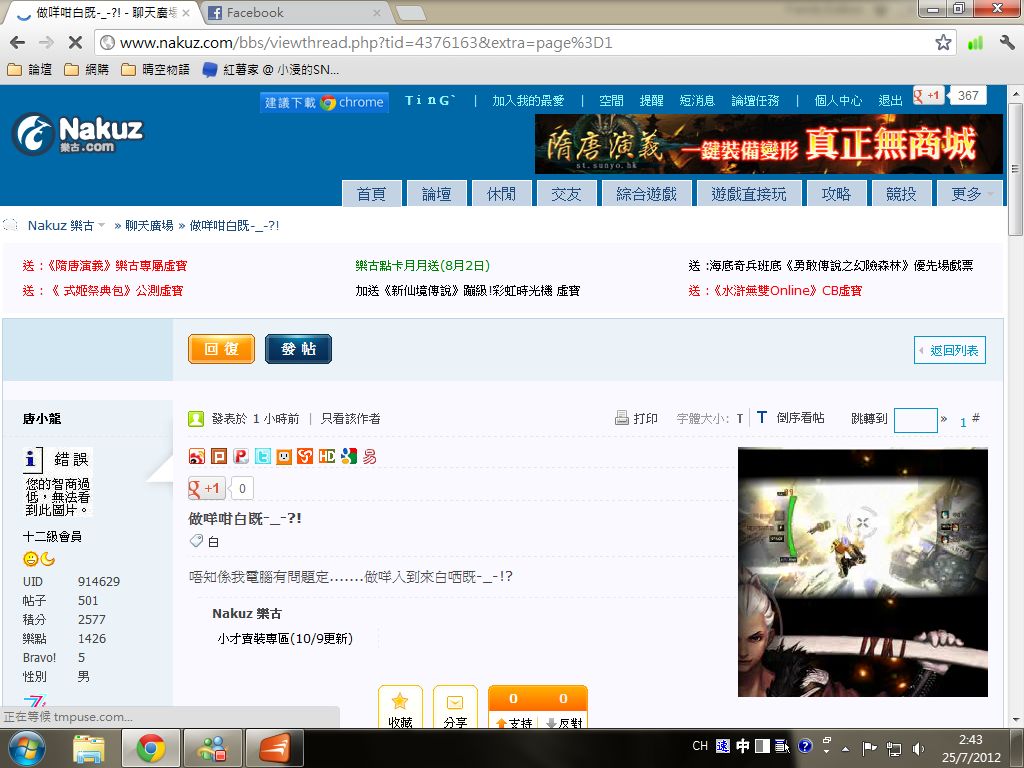Click the 打印 printer icon

coord(622,418)
